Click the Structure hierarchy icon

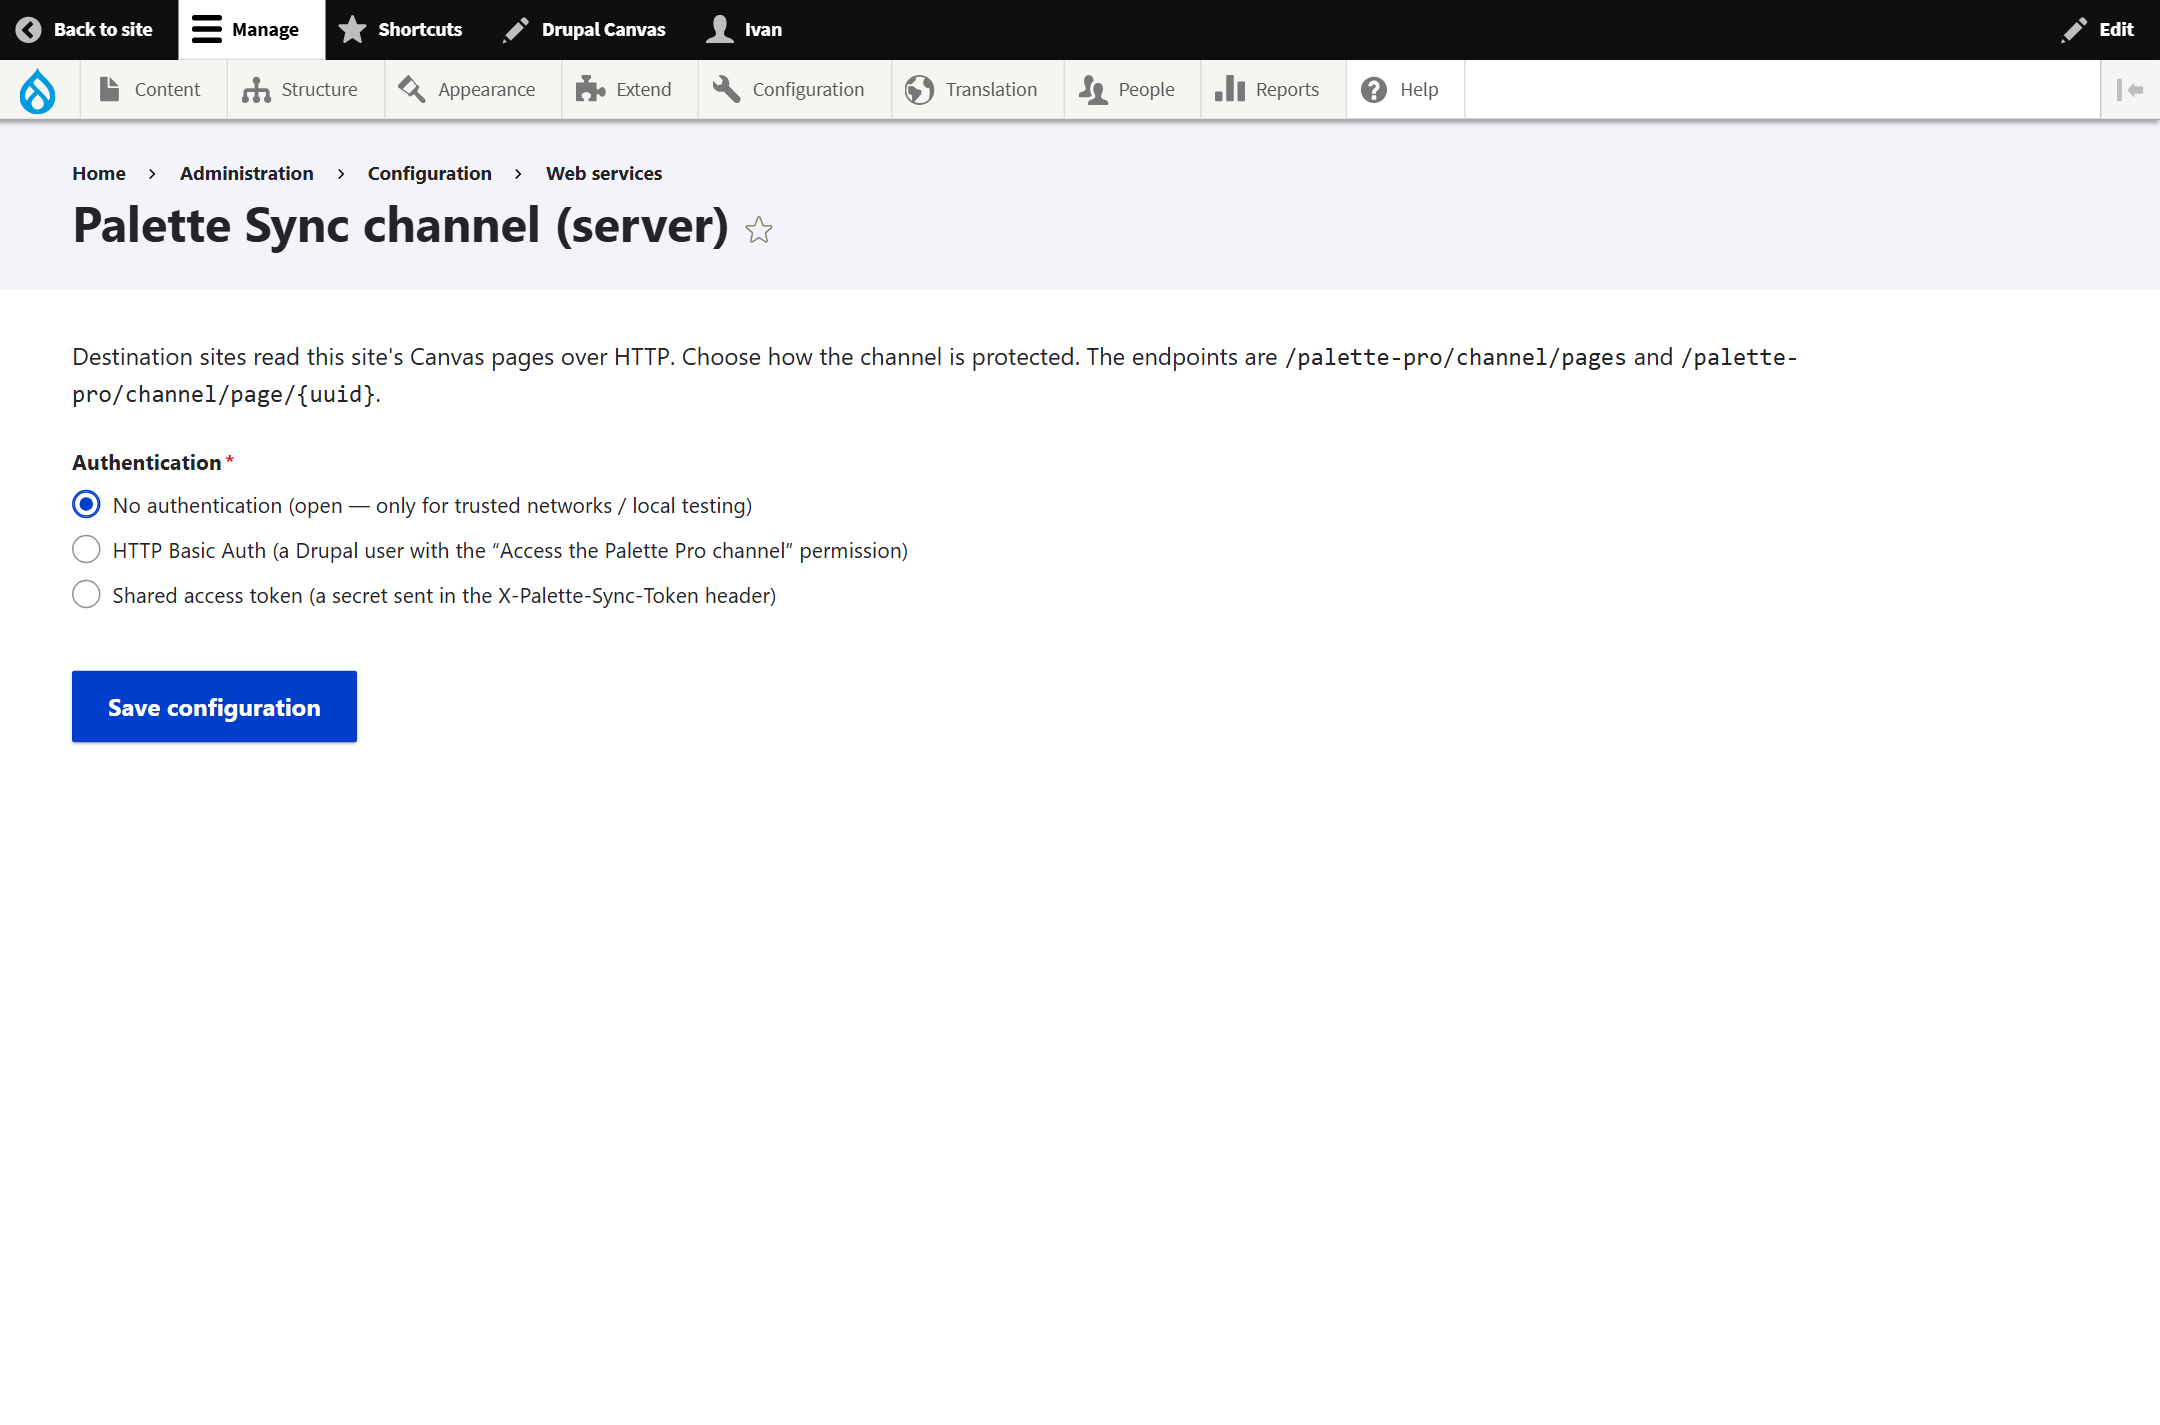[256, 90]
